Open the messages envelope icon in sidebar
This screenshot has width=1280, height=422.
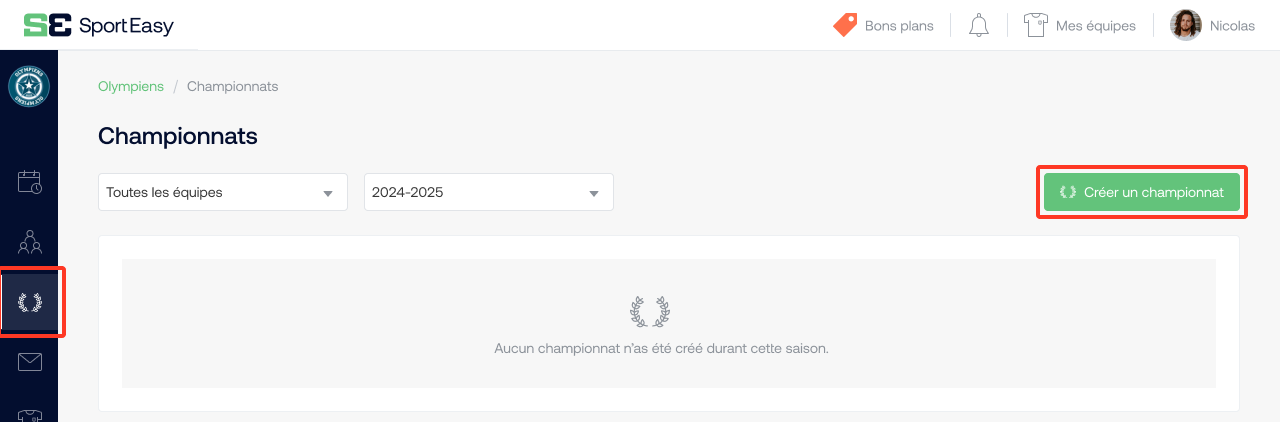29,362
